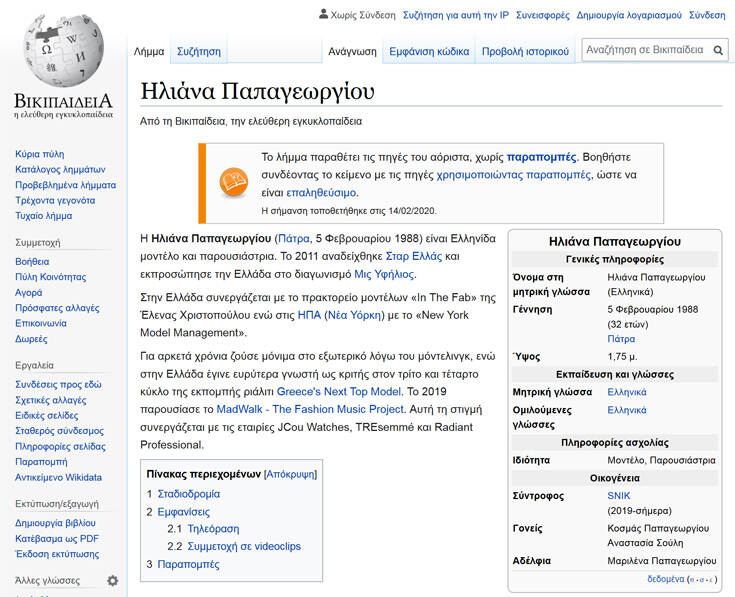This screenshot has width=735, height=597.
Task: View Πρόσφατες αλλαγές
Action: (57, 308)
